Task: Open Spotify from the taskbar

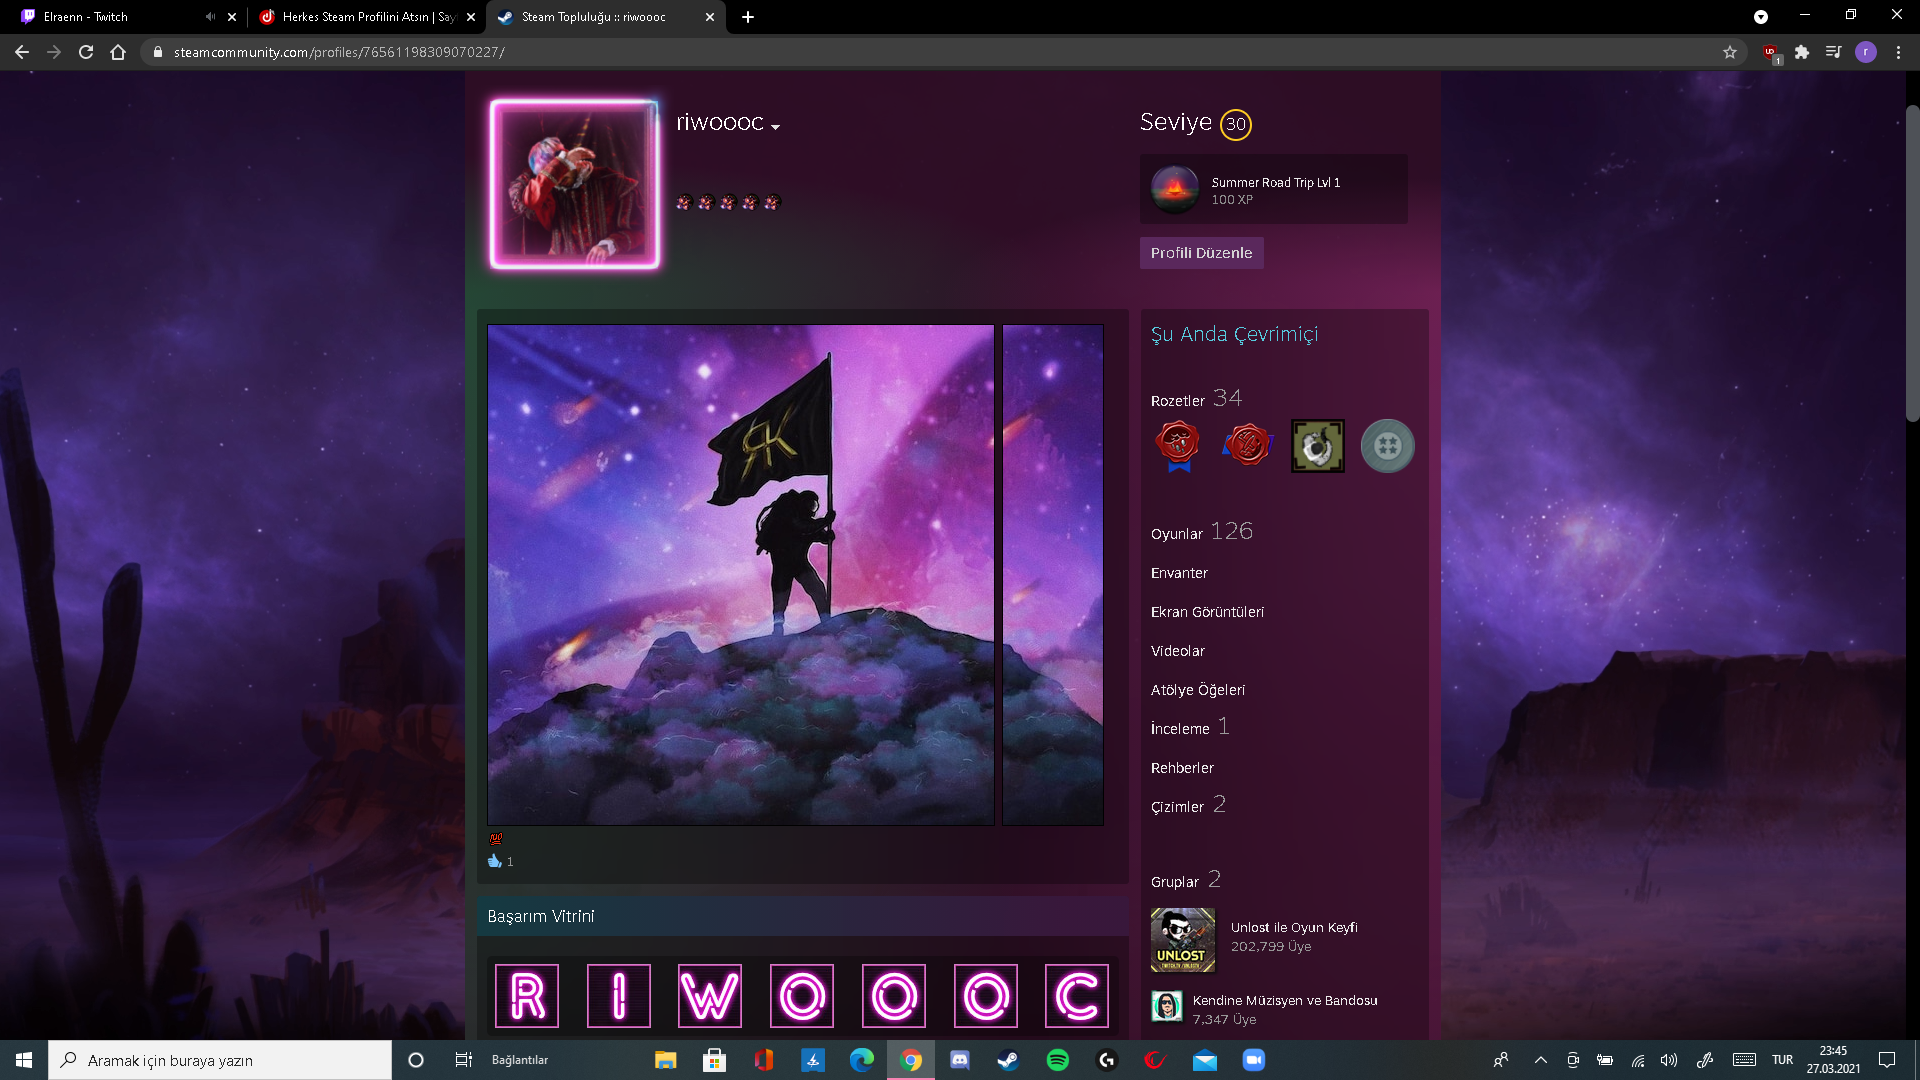Action: pos(1057,1060)
